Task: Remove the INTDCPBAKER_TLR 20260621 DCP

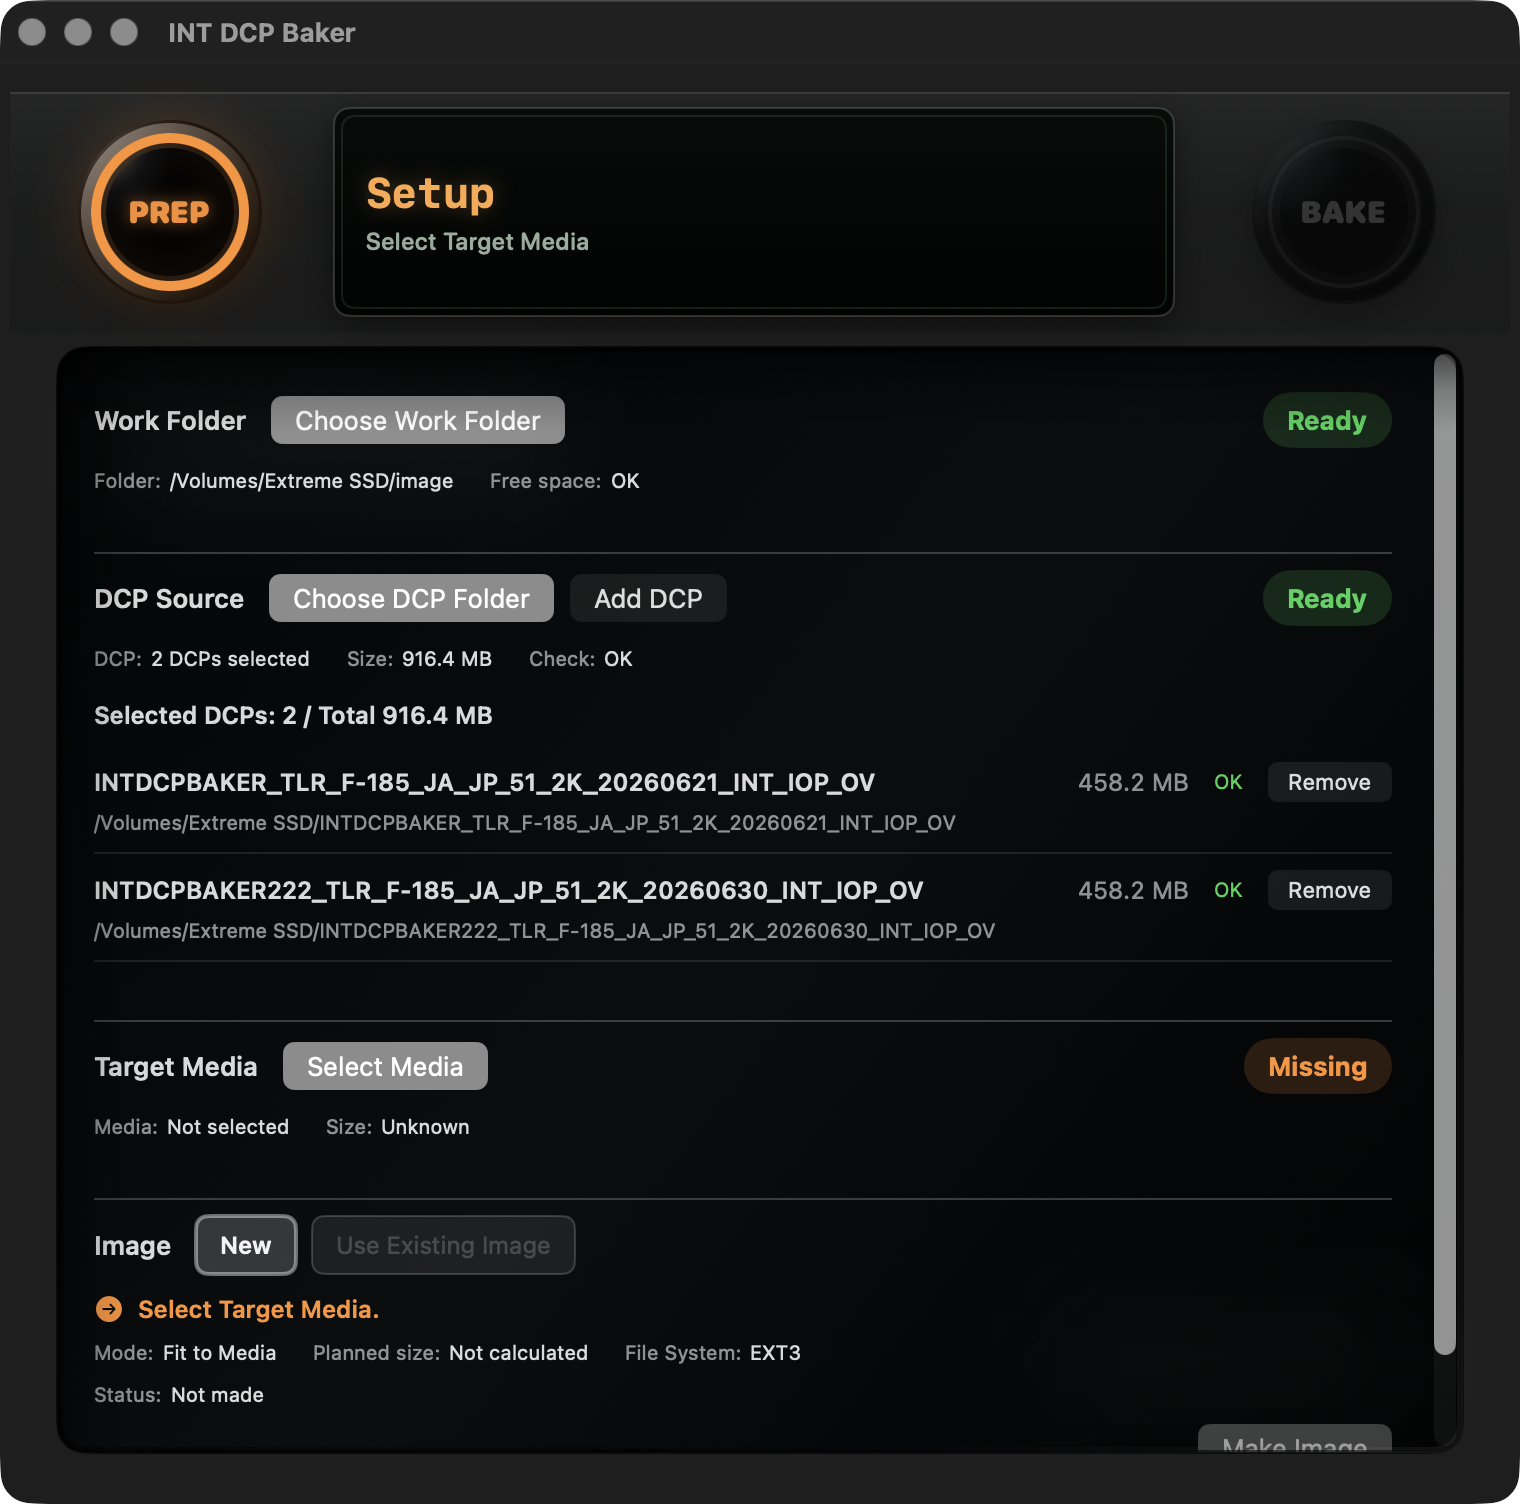Action: (x=1329, y=782)
